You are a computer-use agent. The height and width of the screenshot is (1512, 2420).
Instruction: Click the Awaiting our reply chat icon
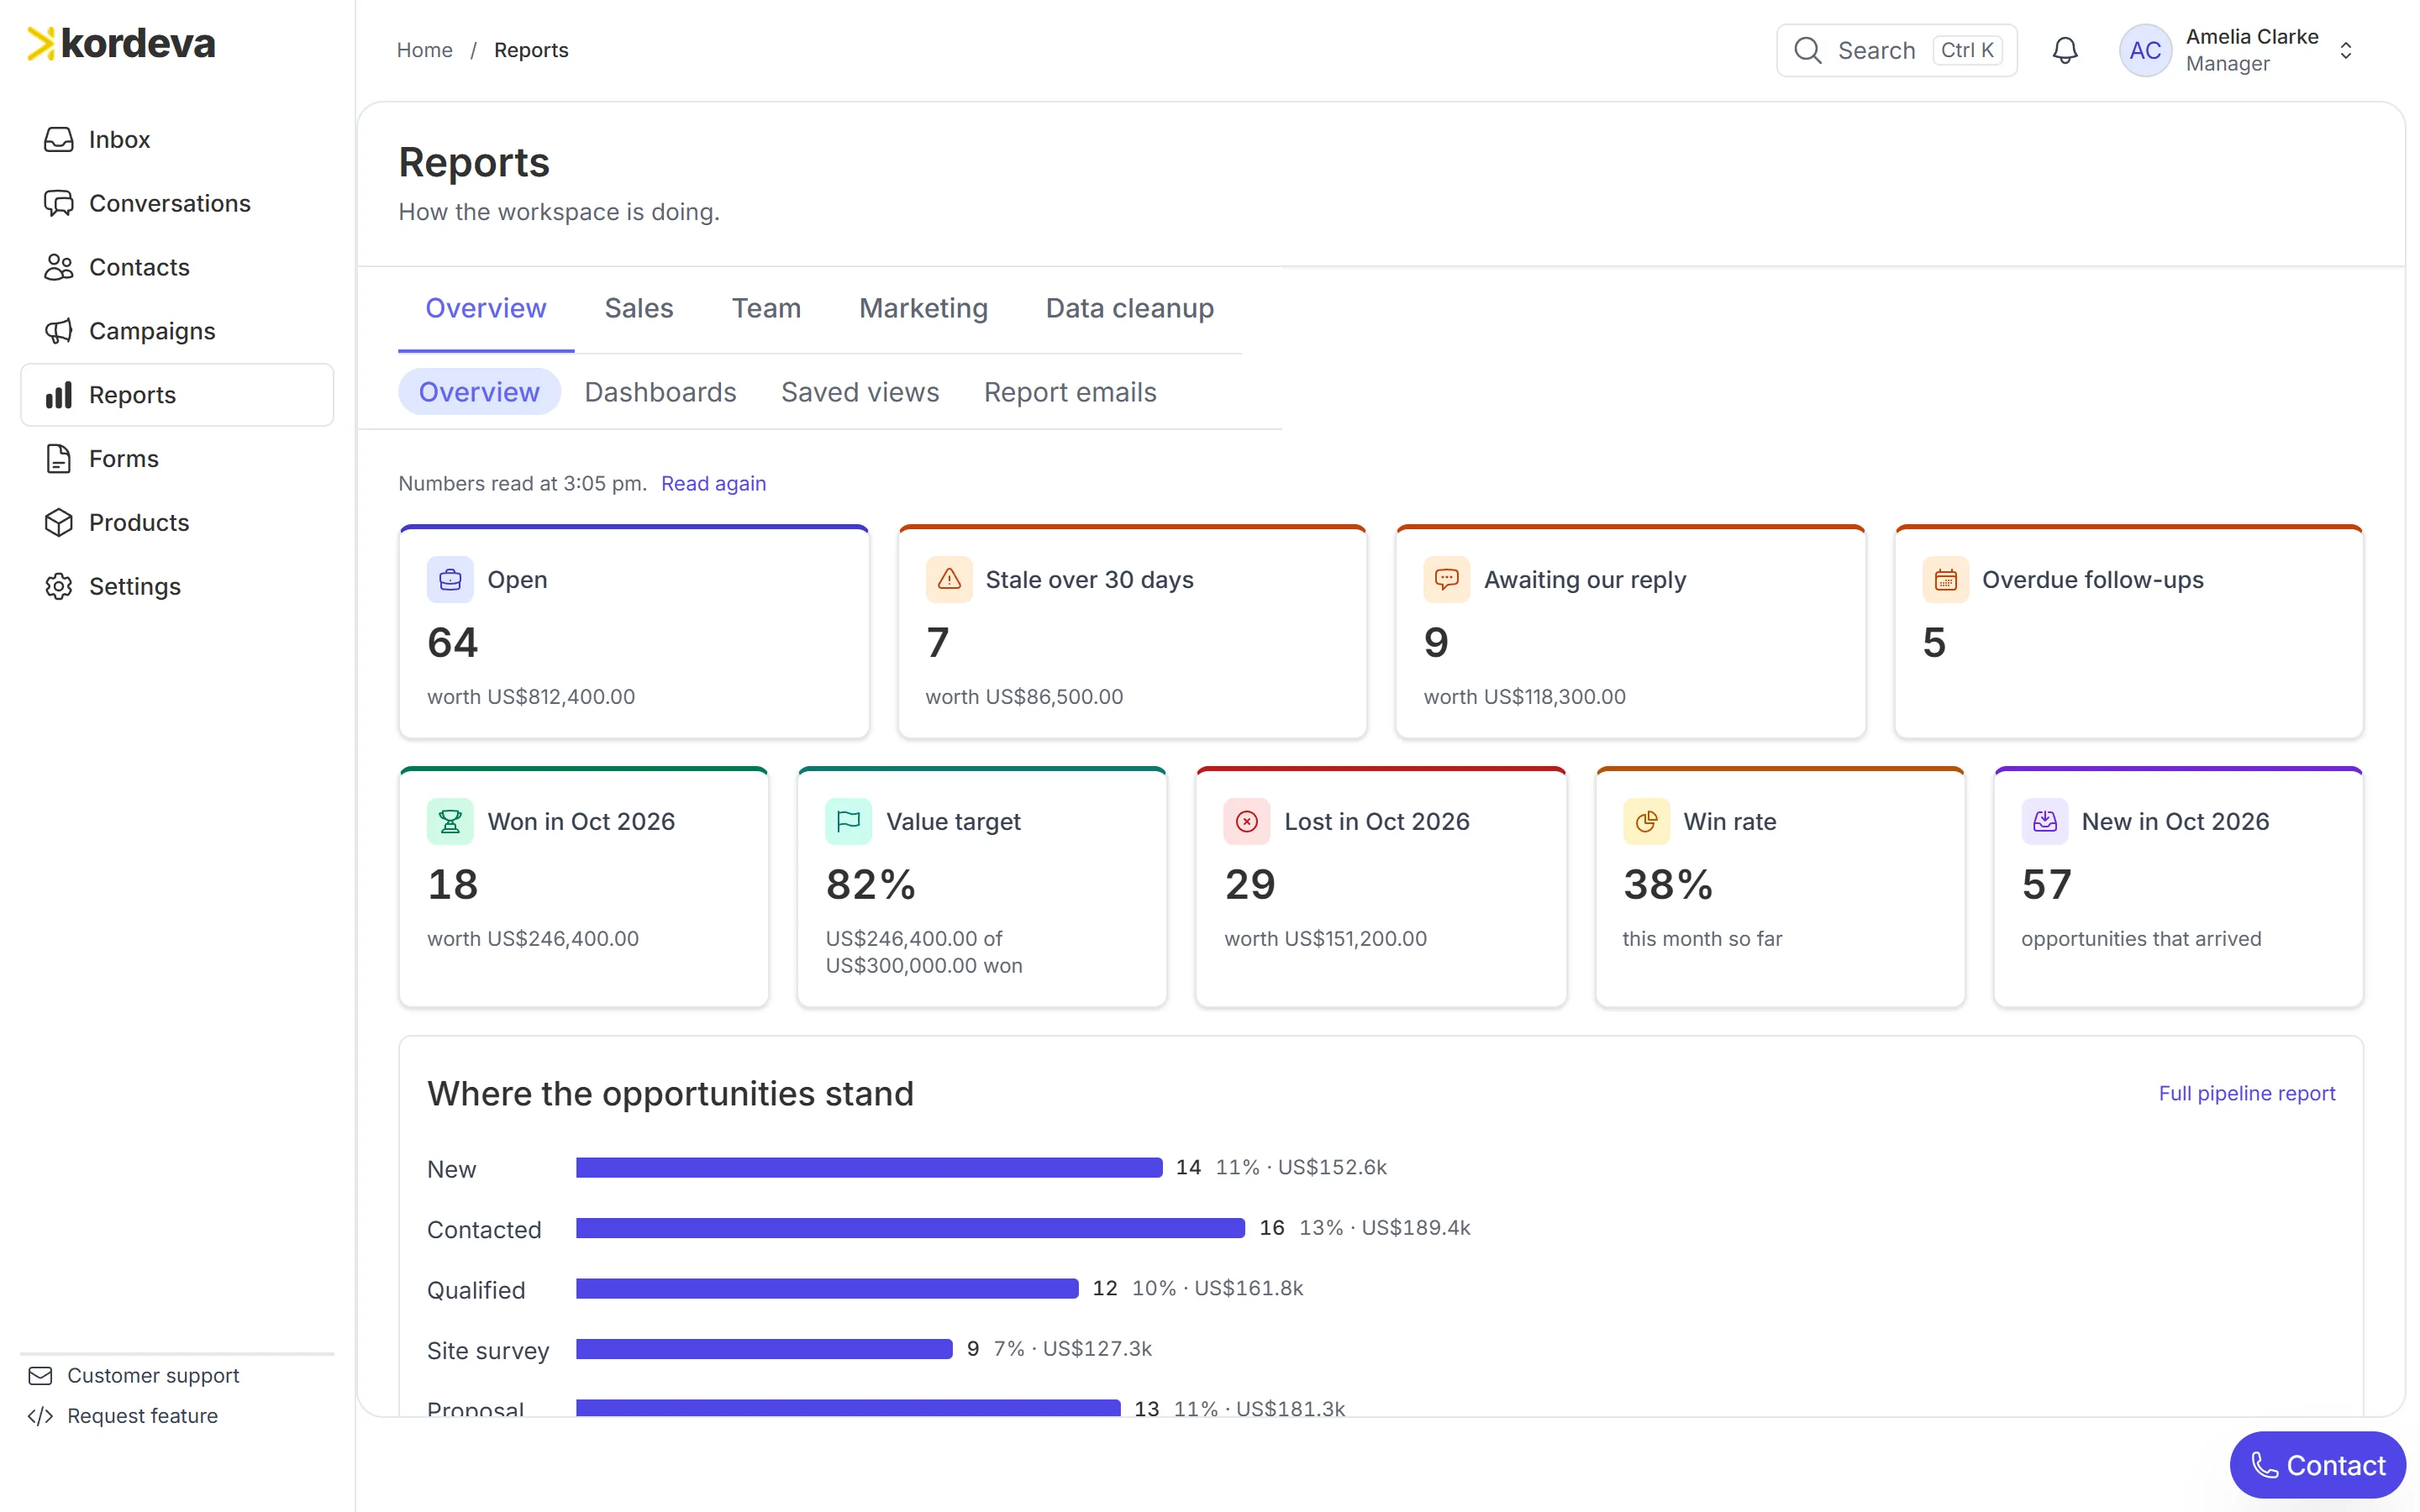coord(1447,580)
